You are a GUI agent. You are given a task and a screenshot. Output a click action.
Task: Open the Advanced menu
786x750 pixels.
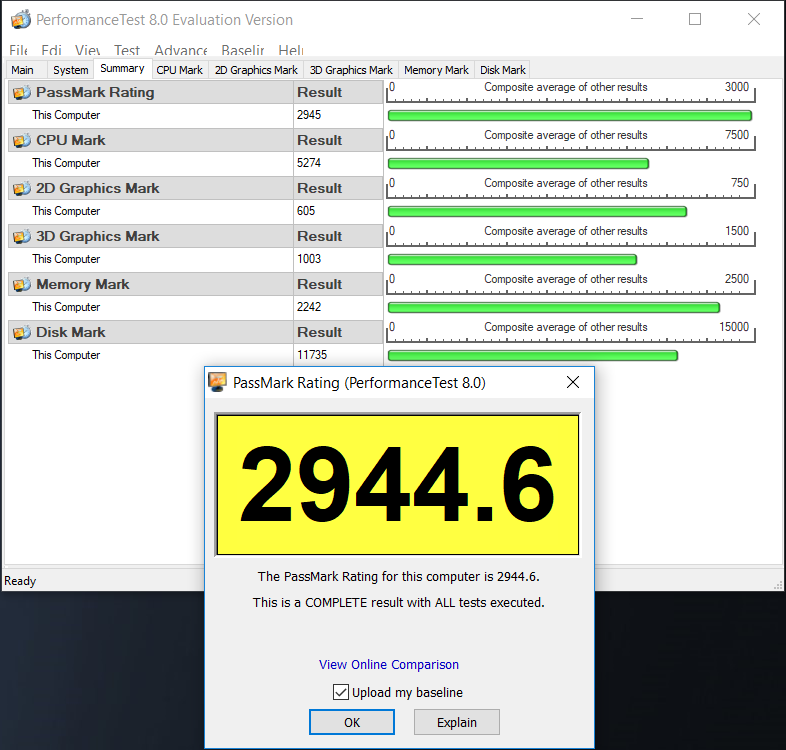(180, 51)
